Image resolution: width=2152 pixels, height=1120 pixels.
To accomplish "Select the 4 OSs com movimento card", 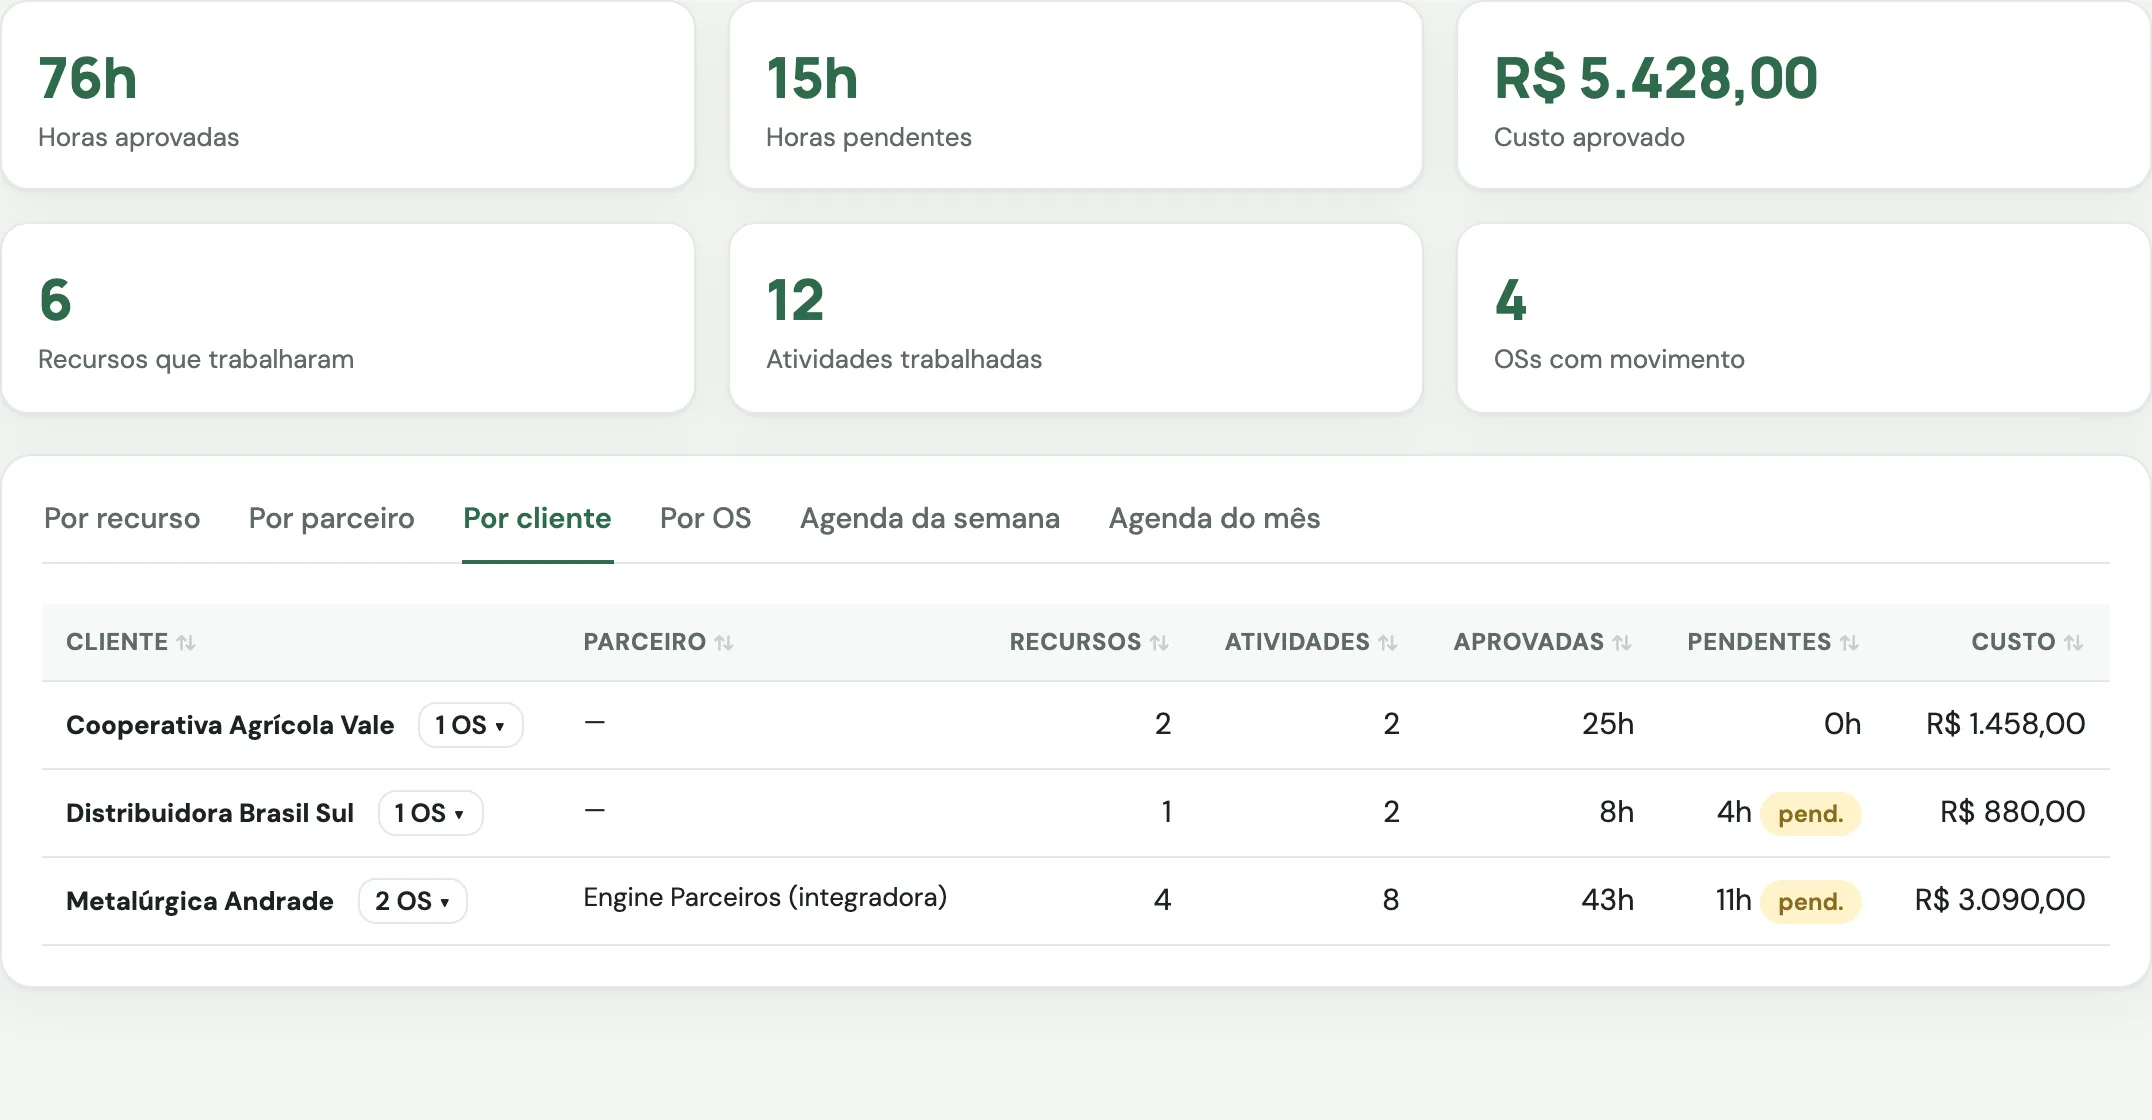I will click(1804, 318).
